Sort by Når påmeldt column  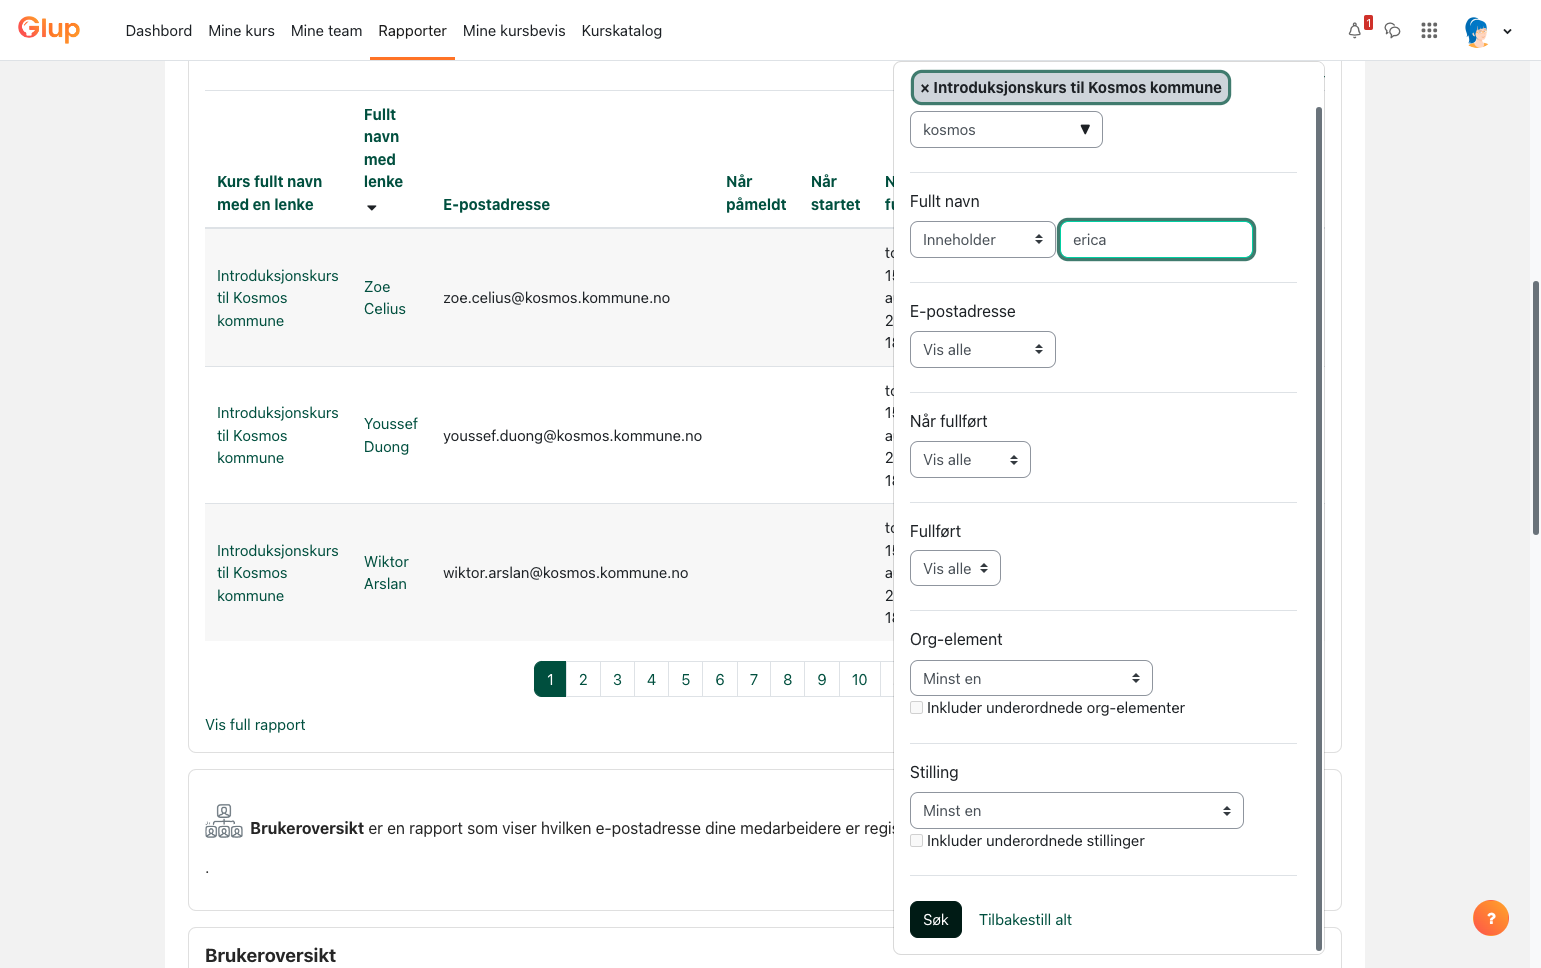[x=756, y=193]
